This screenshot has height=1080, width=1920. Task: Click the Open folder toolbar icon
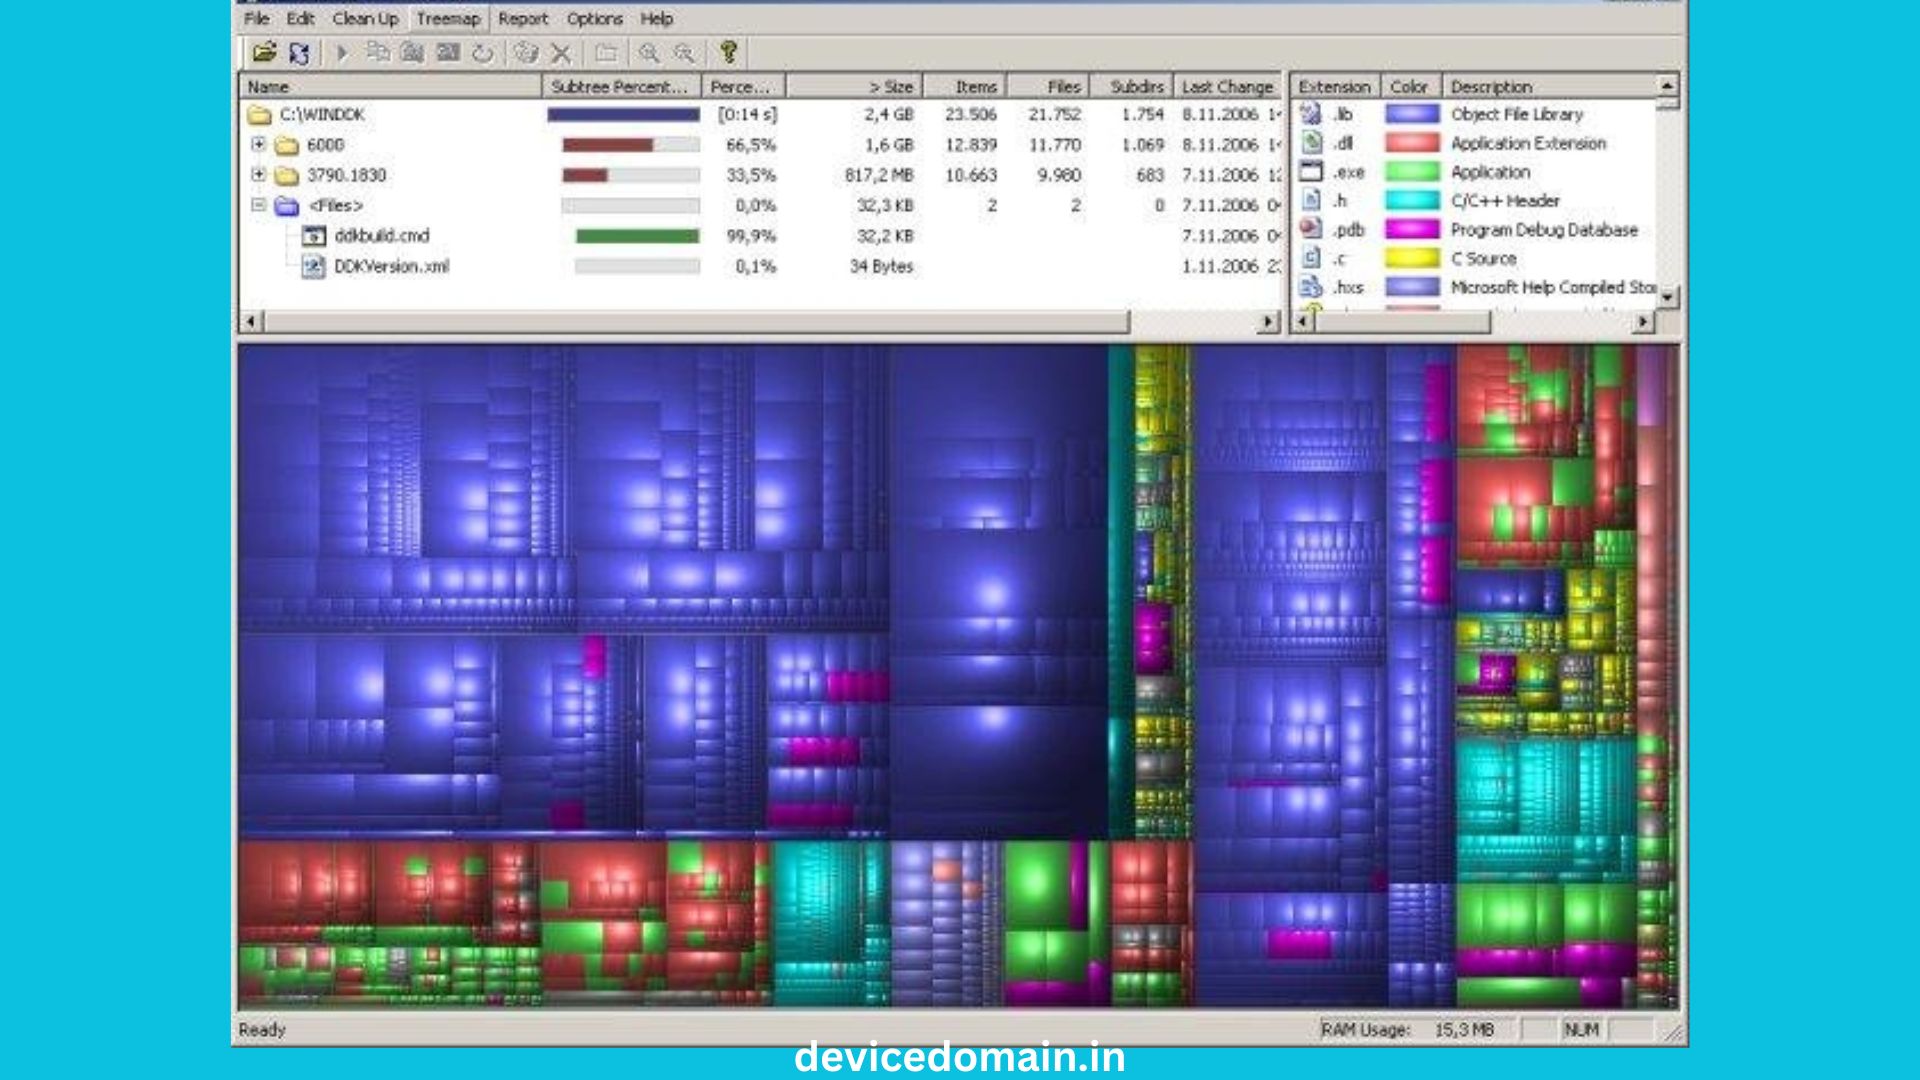click(264, 53)
